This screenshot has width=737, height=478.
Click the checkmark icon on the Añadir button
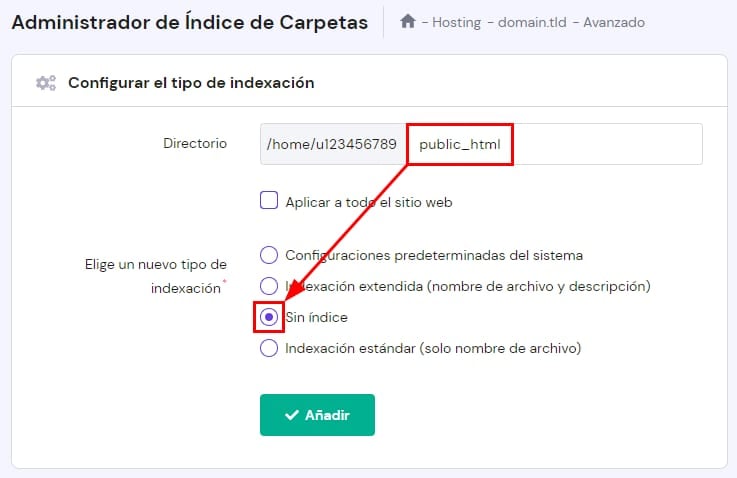tap(292, 415)
